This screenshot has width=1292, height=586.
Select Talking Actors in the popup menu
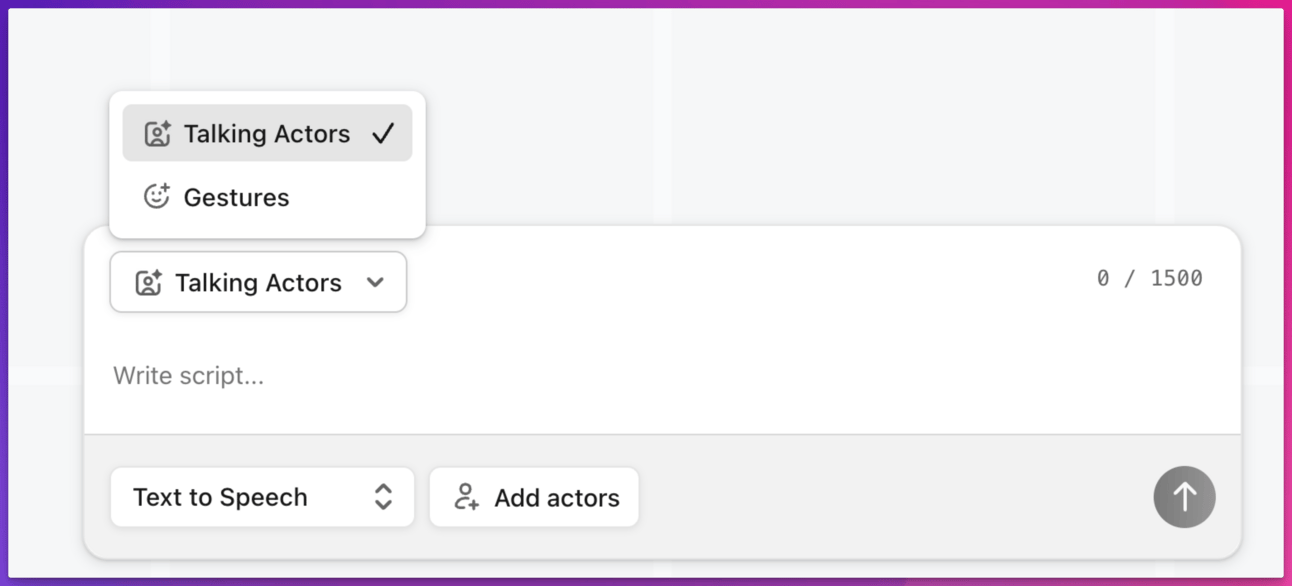tap(267, 133)
